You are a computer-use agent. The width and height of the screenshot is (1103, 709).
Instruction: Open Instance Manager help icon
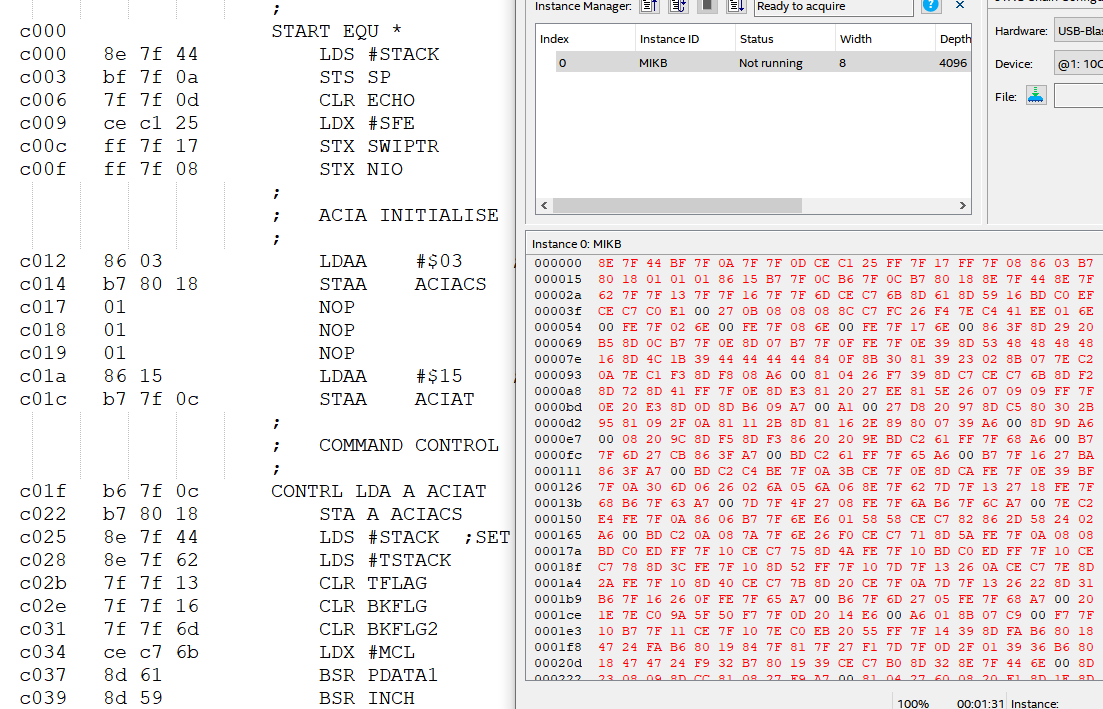point(931,6)
